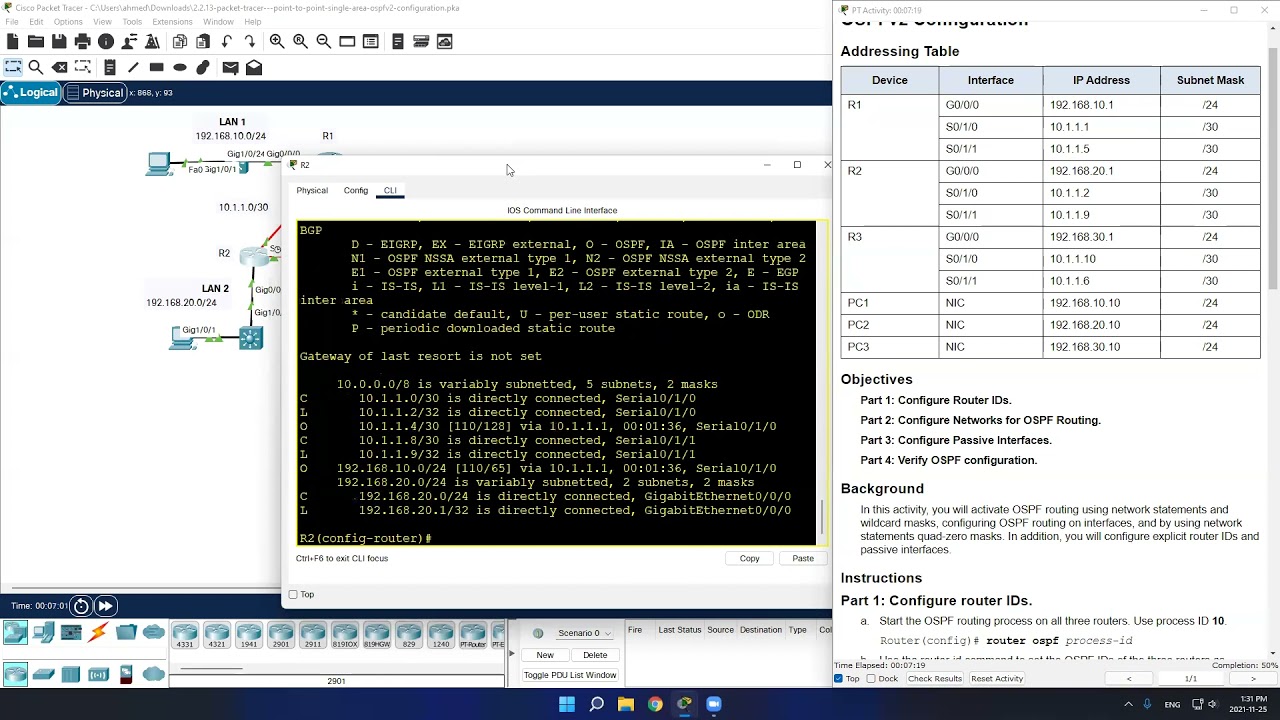Click the Zoom In magnifier
The height and width of the screenshot is (720, 1280).
tap(277, 41)
